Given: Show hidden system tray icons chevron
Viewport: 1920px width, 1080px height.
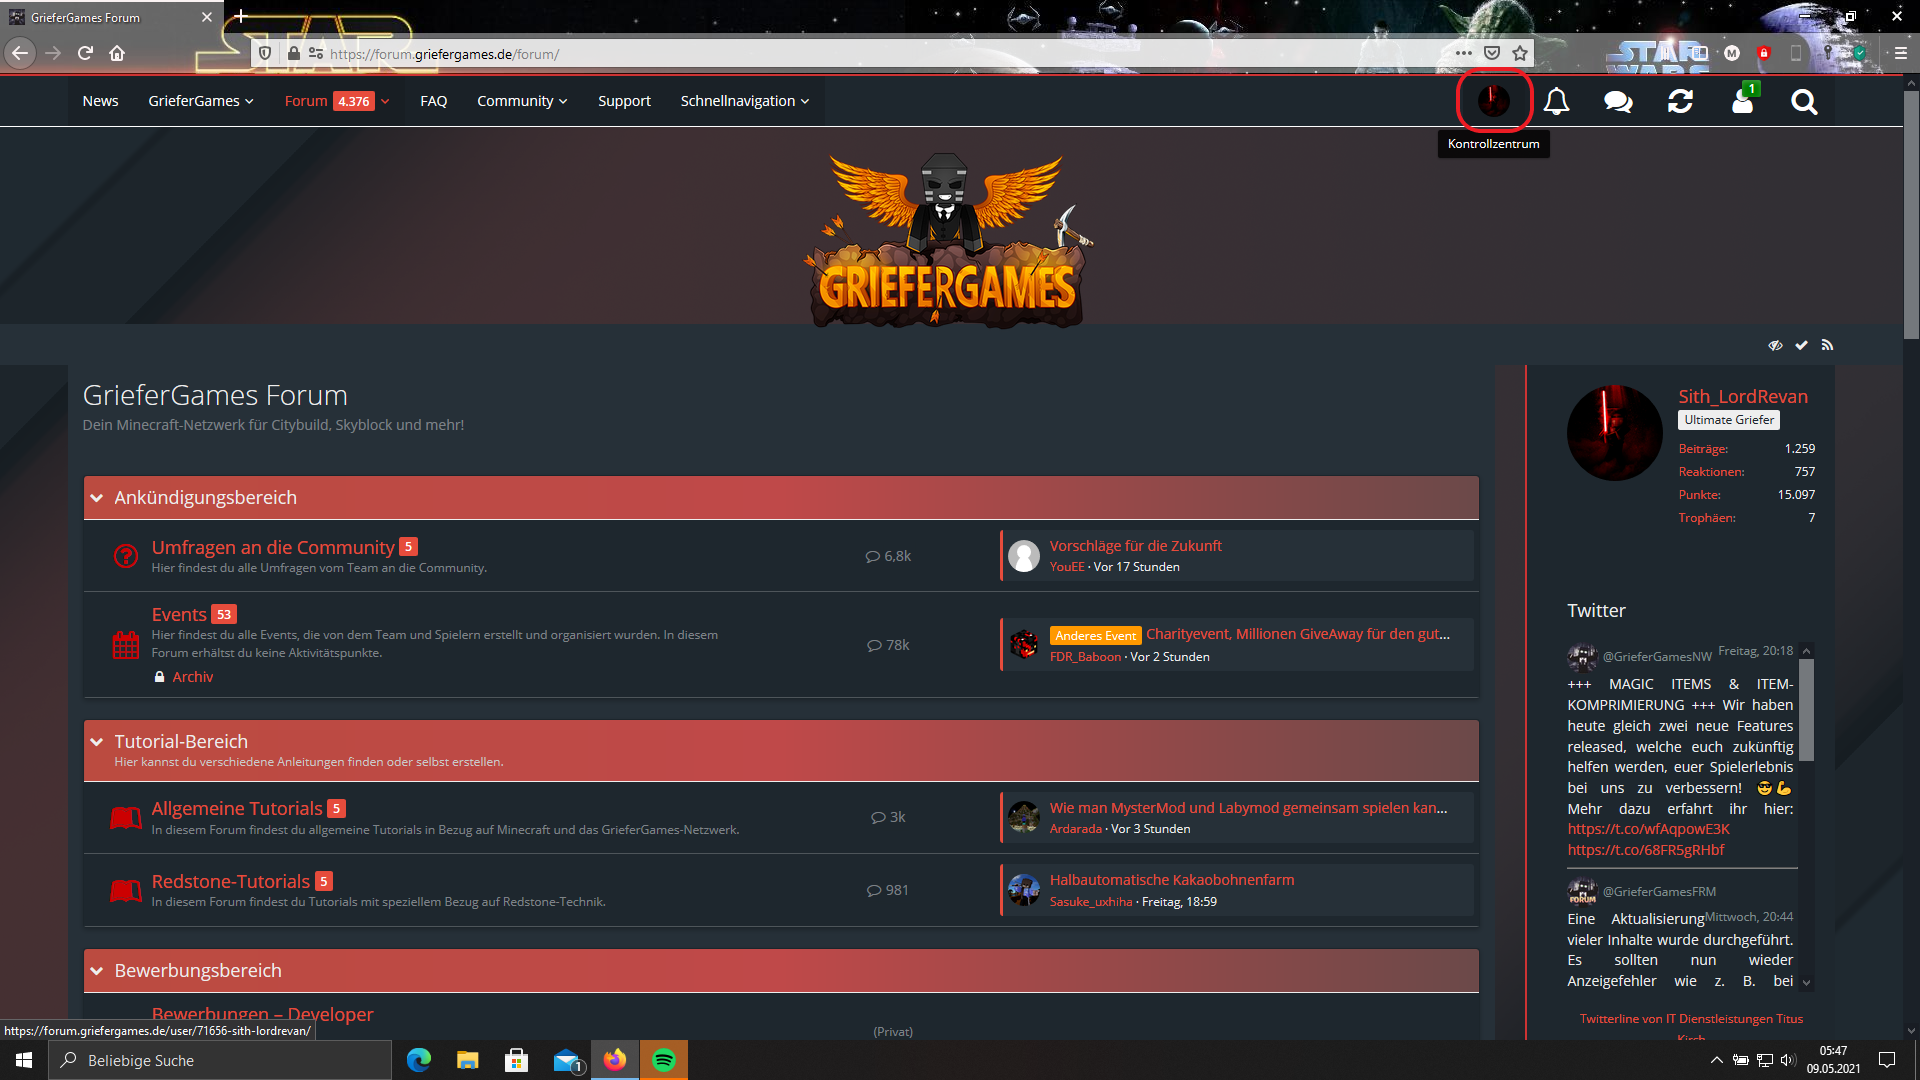Looking at the screenshot, I should (1716, 1060).
